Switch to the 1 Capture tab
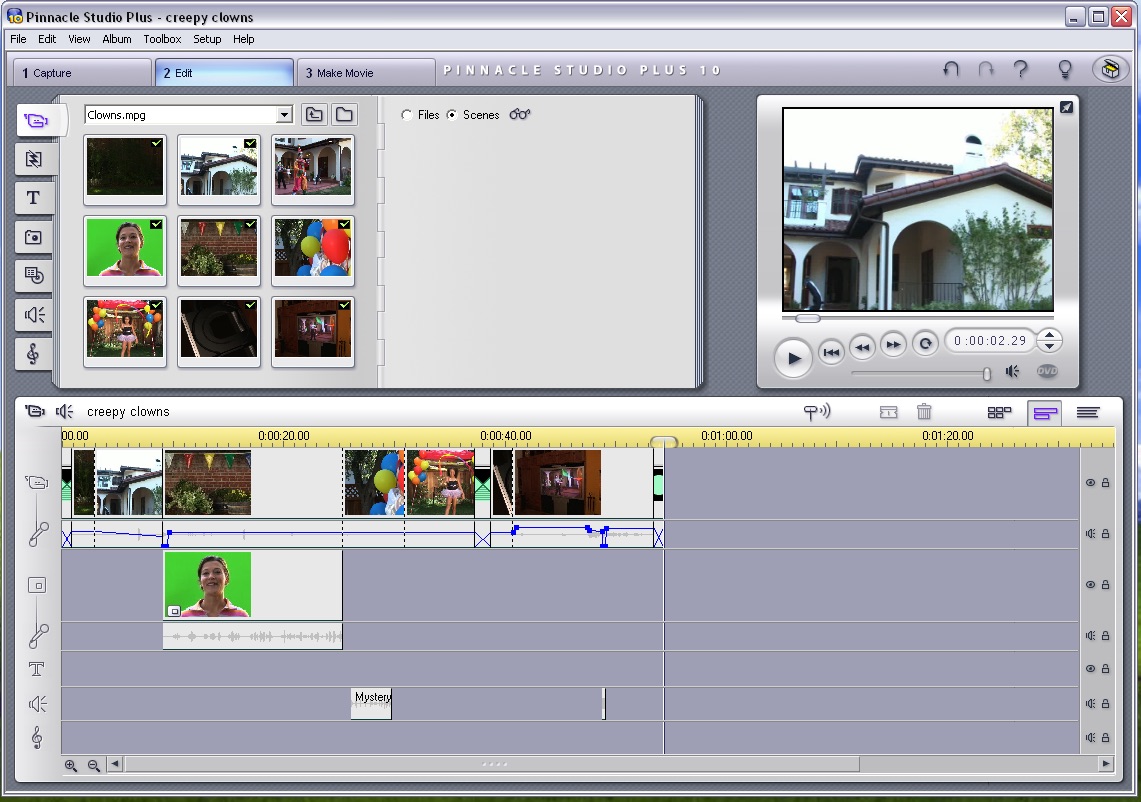Image resolution: width=1141 pixels, height=802 pixels. click(82, 73)
